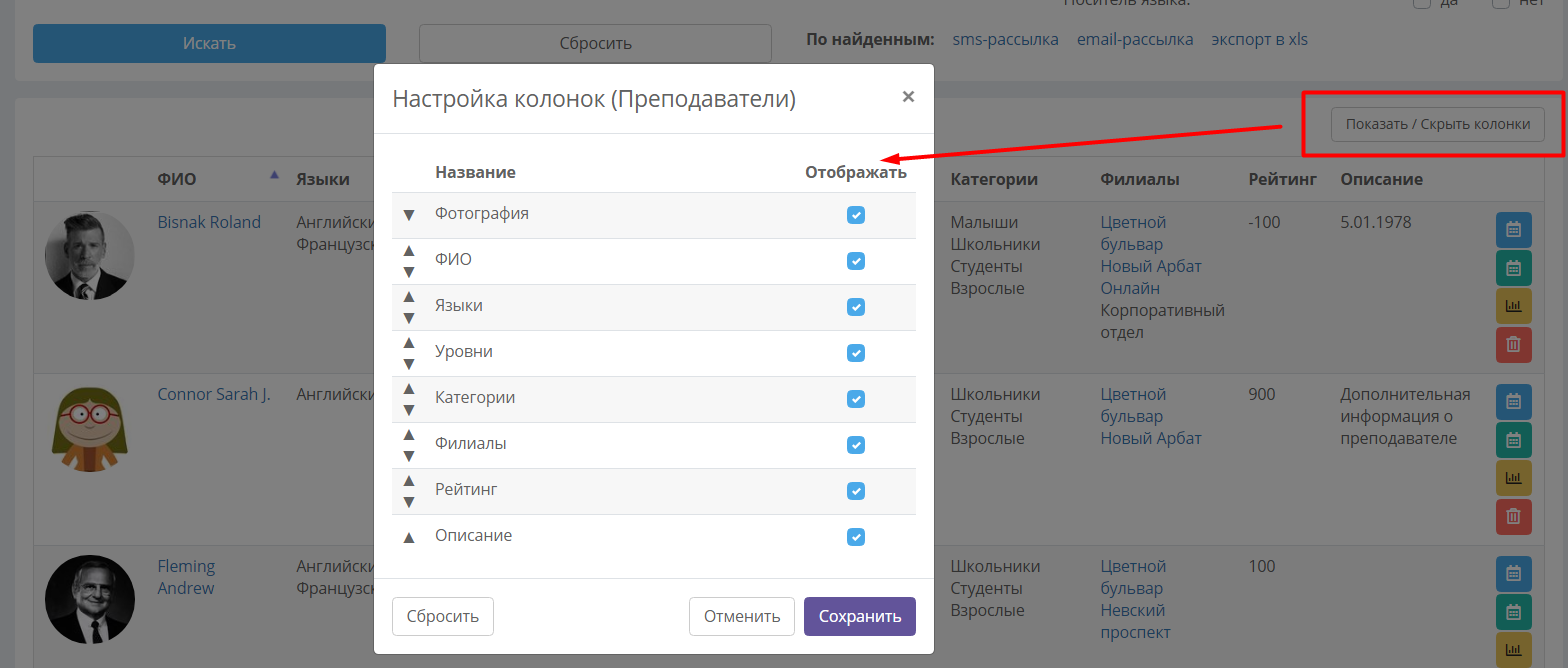Move Фотография row down with arrow
This screenshot has width=1568, height=668.
pyautogui.click(x=408, y=215)
